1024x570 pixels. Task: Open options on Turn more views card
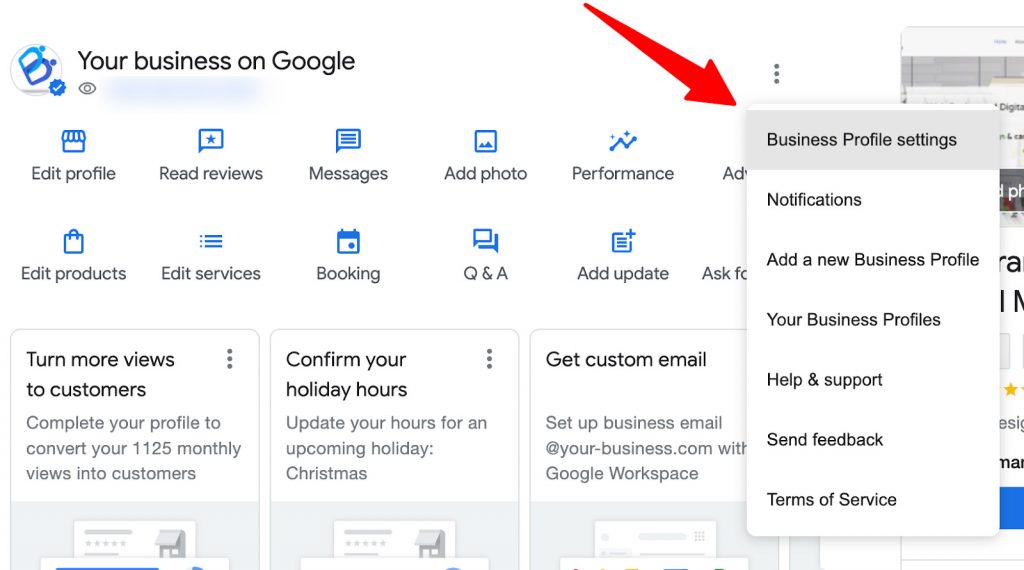[229, 358]
